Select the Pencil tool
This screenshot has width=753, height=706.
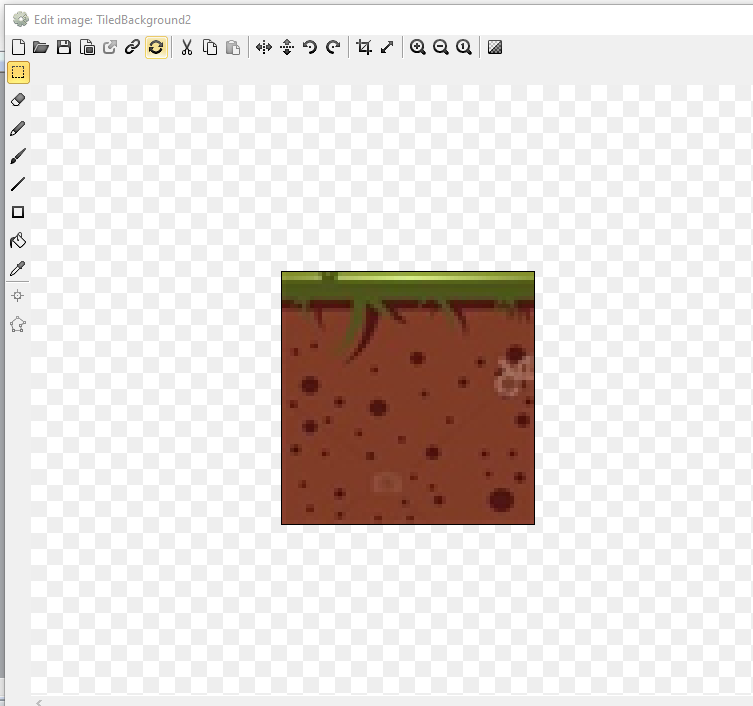(18, 128)
